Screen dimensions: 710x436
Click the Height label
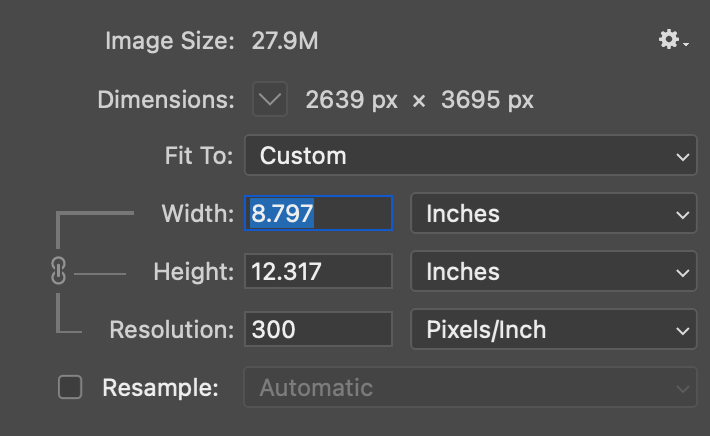tap(193, 271)
